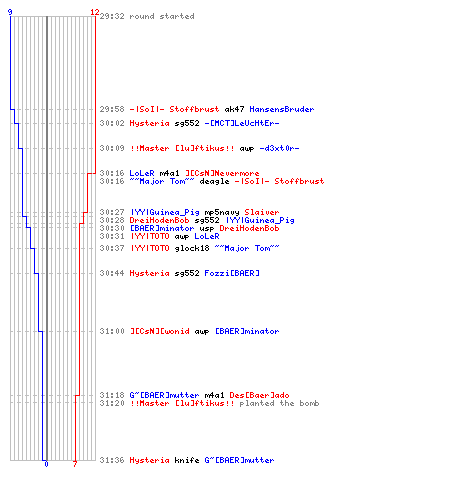The width and height of the screenshot is (450, 500).
Task: Click the -d3xt0r- player name
Action: [279, 148]
